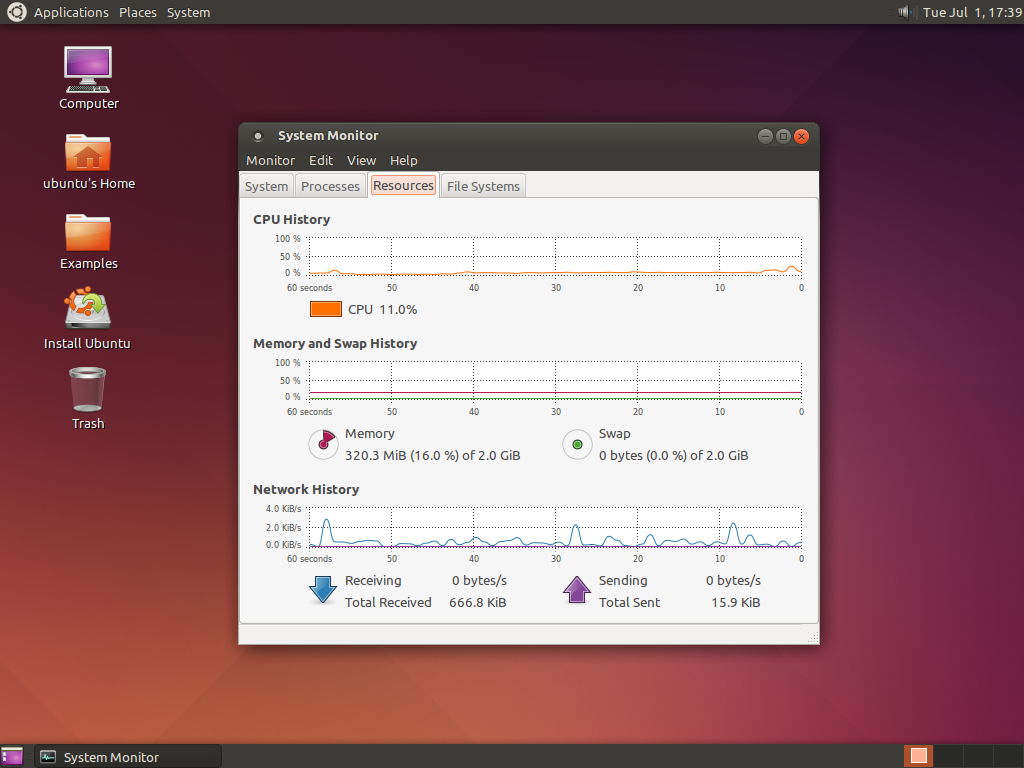Close the System Monitor window

[x=801, y=136]
